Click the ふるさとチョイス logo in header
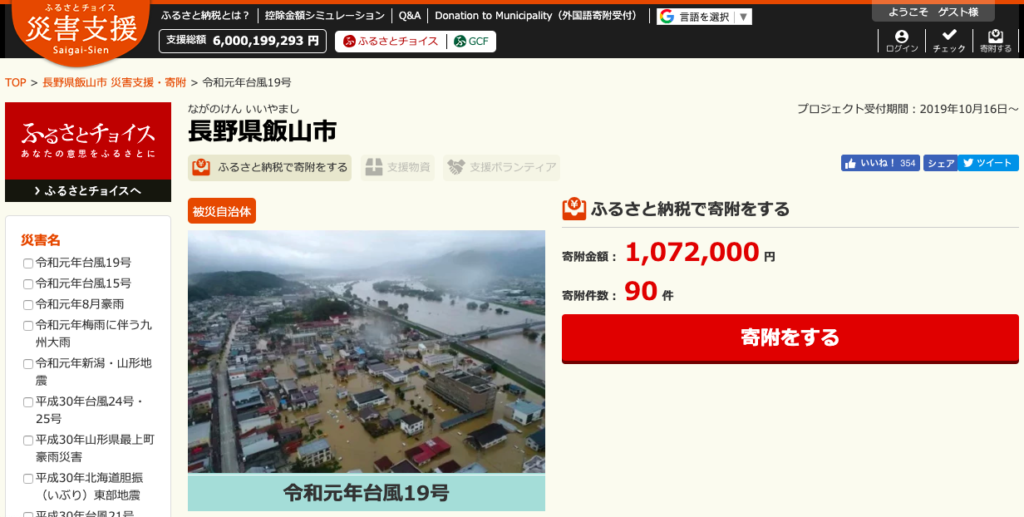The image size is (1024, 517). point(391,41)
